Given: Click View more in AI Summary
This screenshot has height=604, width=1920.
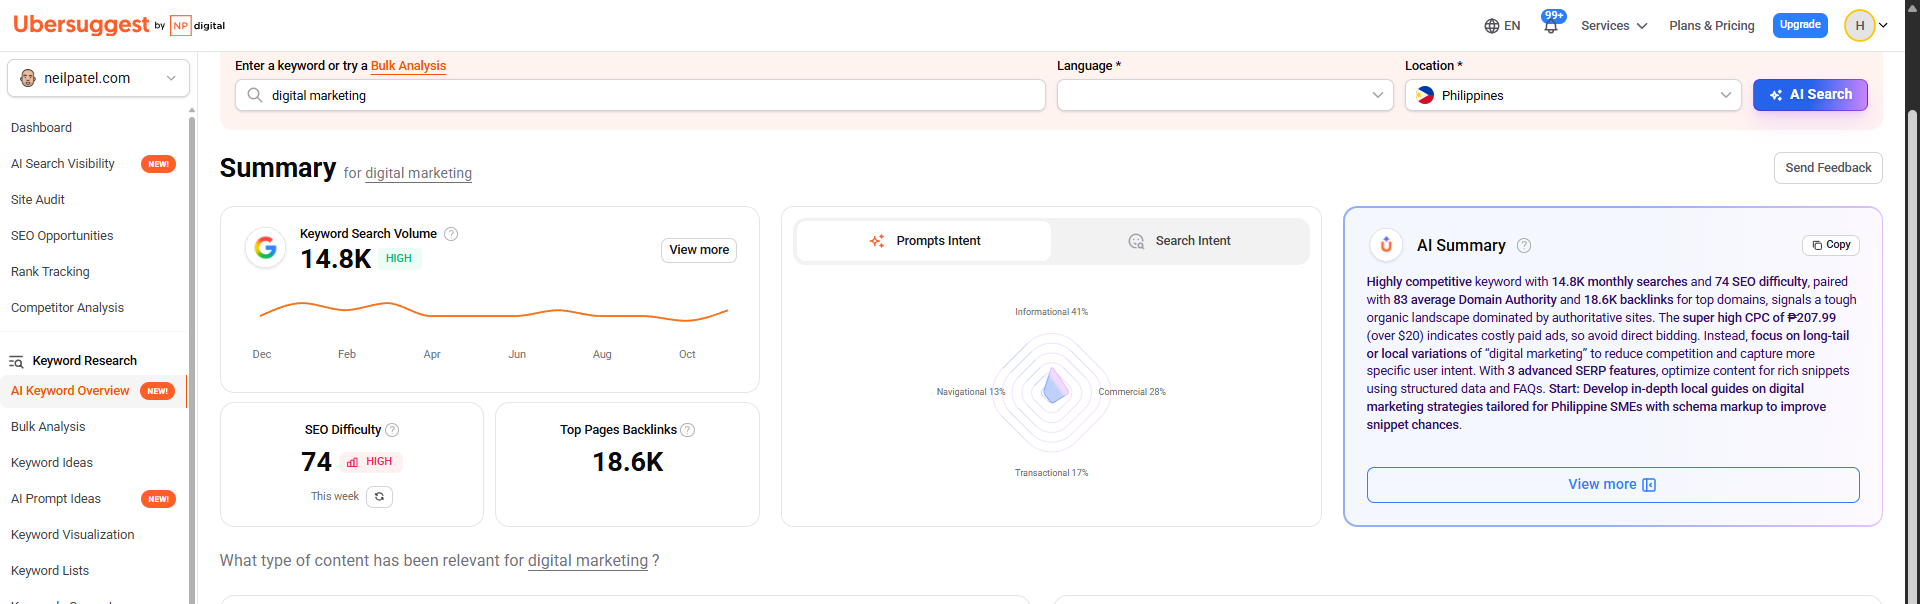Looking at the screenshot, I should pyautogui.click(x=1613, y=485).
